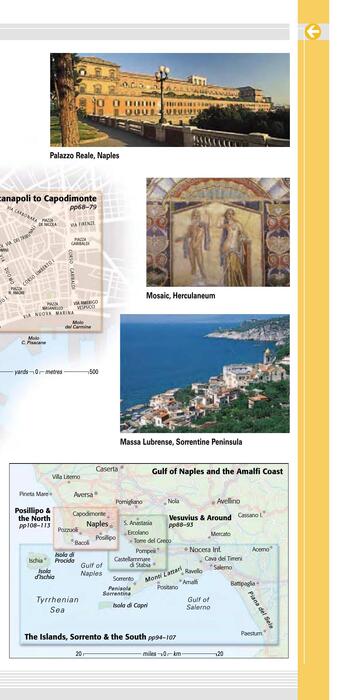Open the Mosaic, Herculaneum image
The width and height of the screenshot is (364, 700).
[x=218, y=232]
